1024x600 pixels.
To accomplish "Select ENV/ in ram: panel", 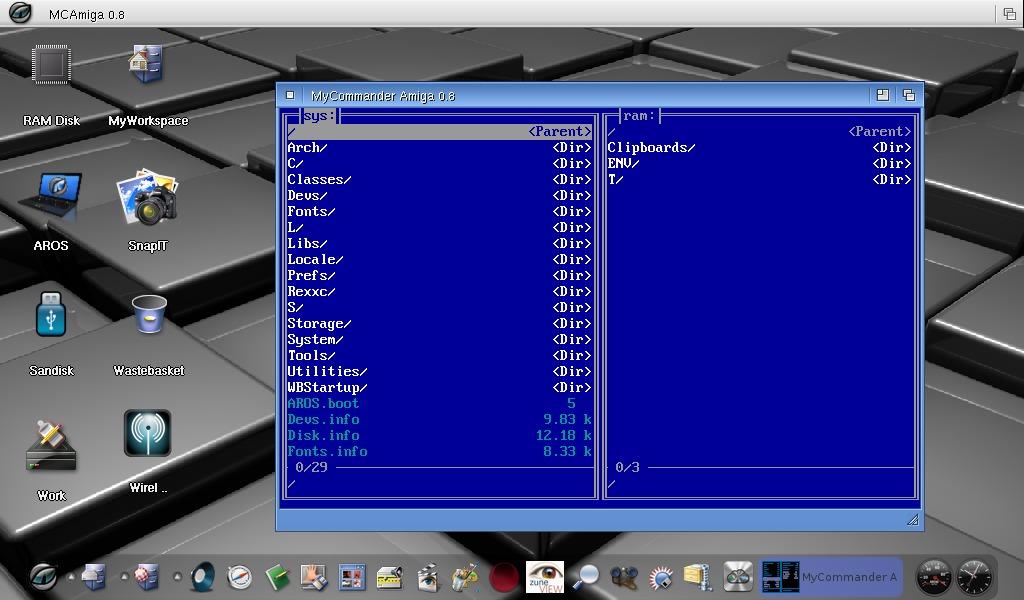I will [760, 163].
